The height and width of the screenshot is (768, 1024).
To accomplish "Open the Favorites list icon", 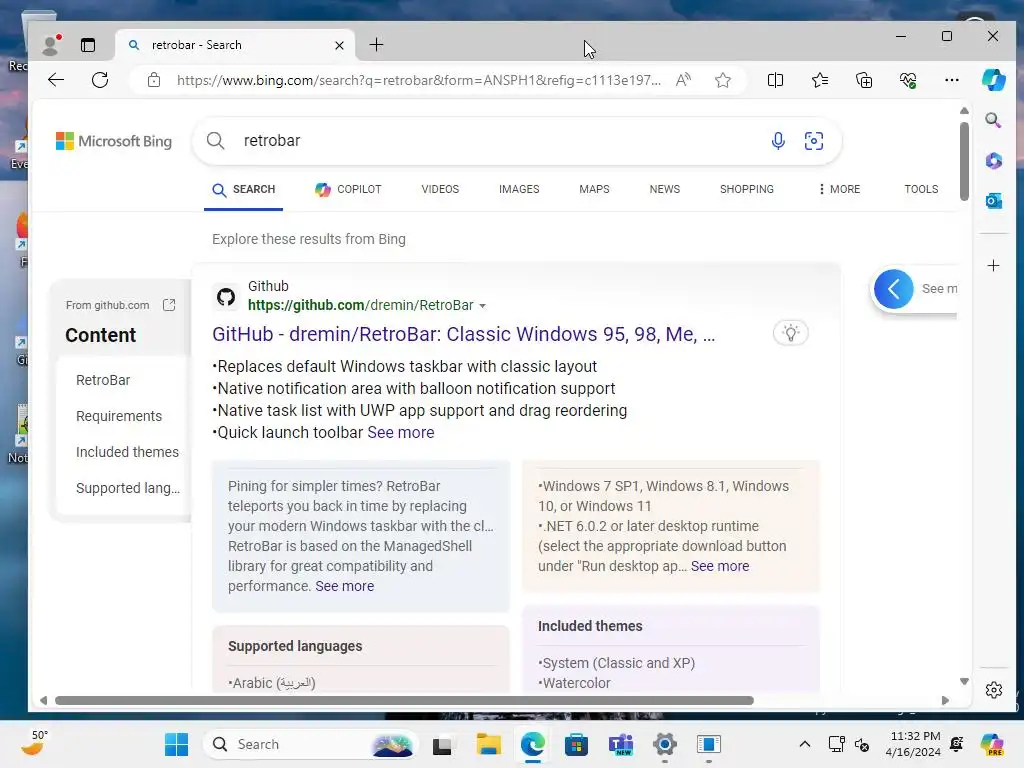I will [820, 80].
